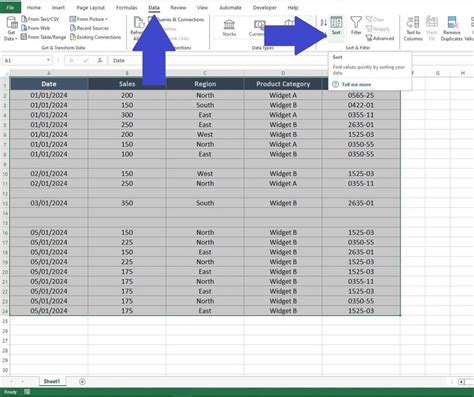
Task: Click the Sort A to Z icon
Action: [x=323, y=23]
